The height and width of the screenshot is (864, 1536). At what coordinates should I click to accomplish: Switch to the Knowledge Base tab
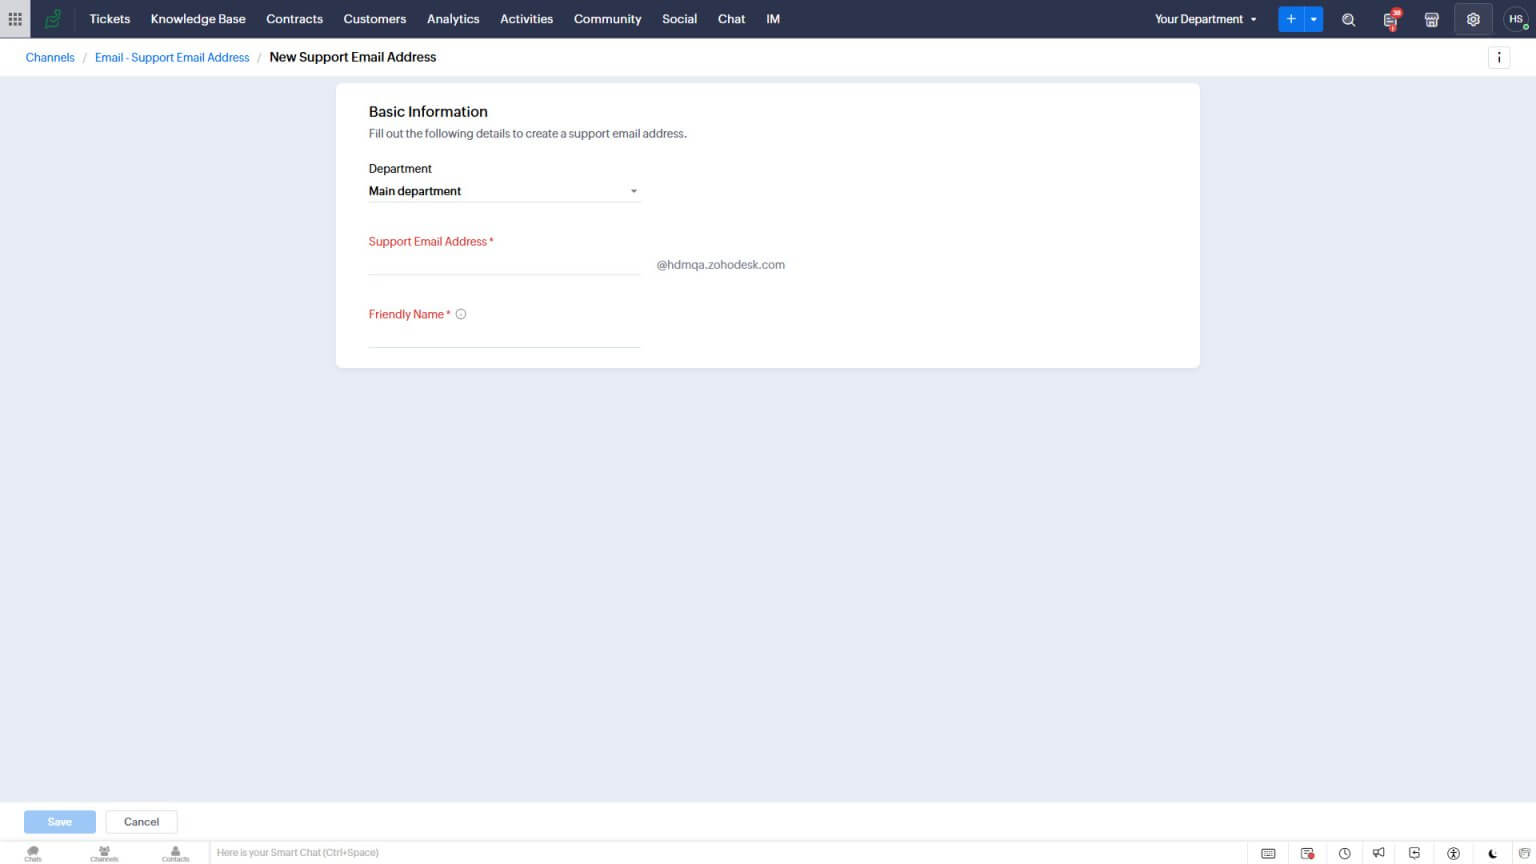[197, 19]
